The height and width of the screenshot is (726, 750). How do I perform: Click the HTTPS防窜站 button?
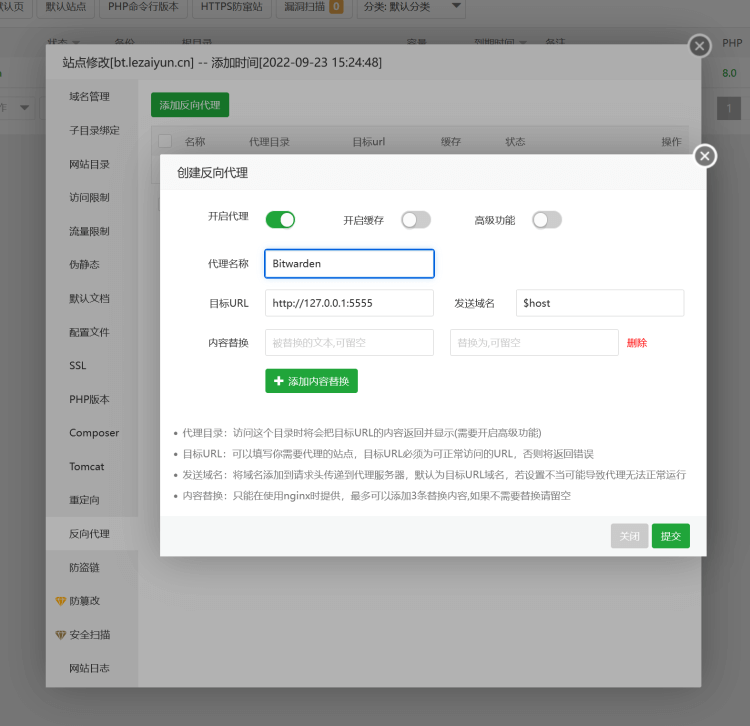232,7
